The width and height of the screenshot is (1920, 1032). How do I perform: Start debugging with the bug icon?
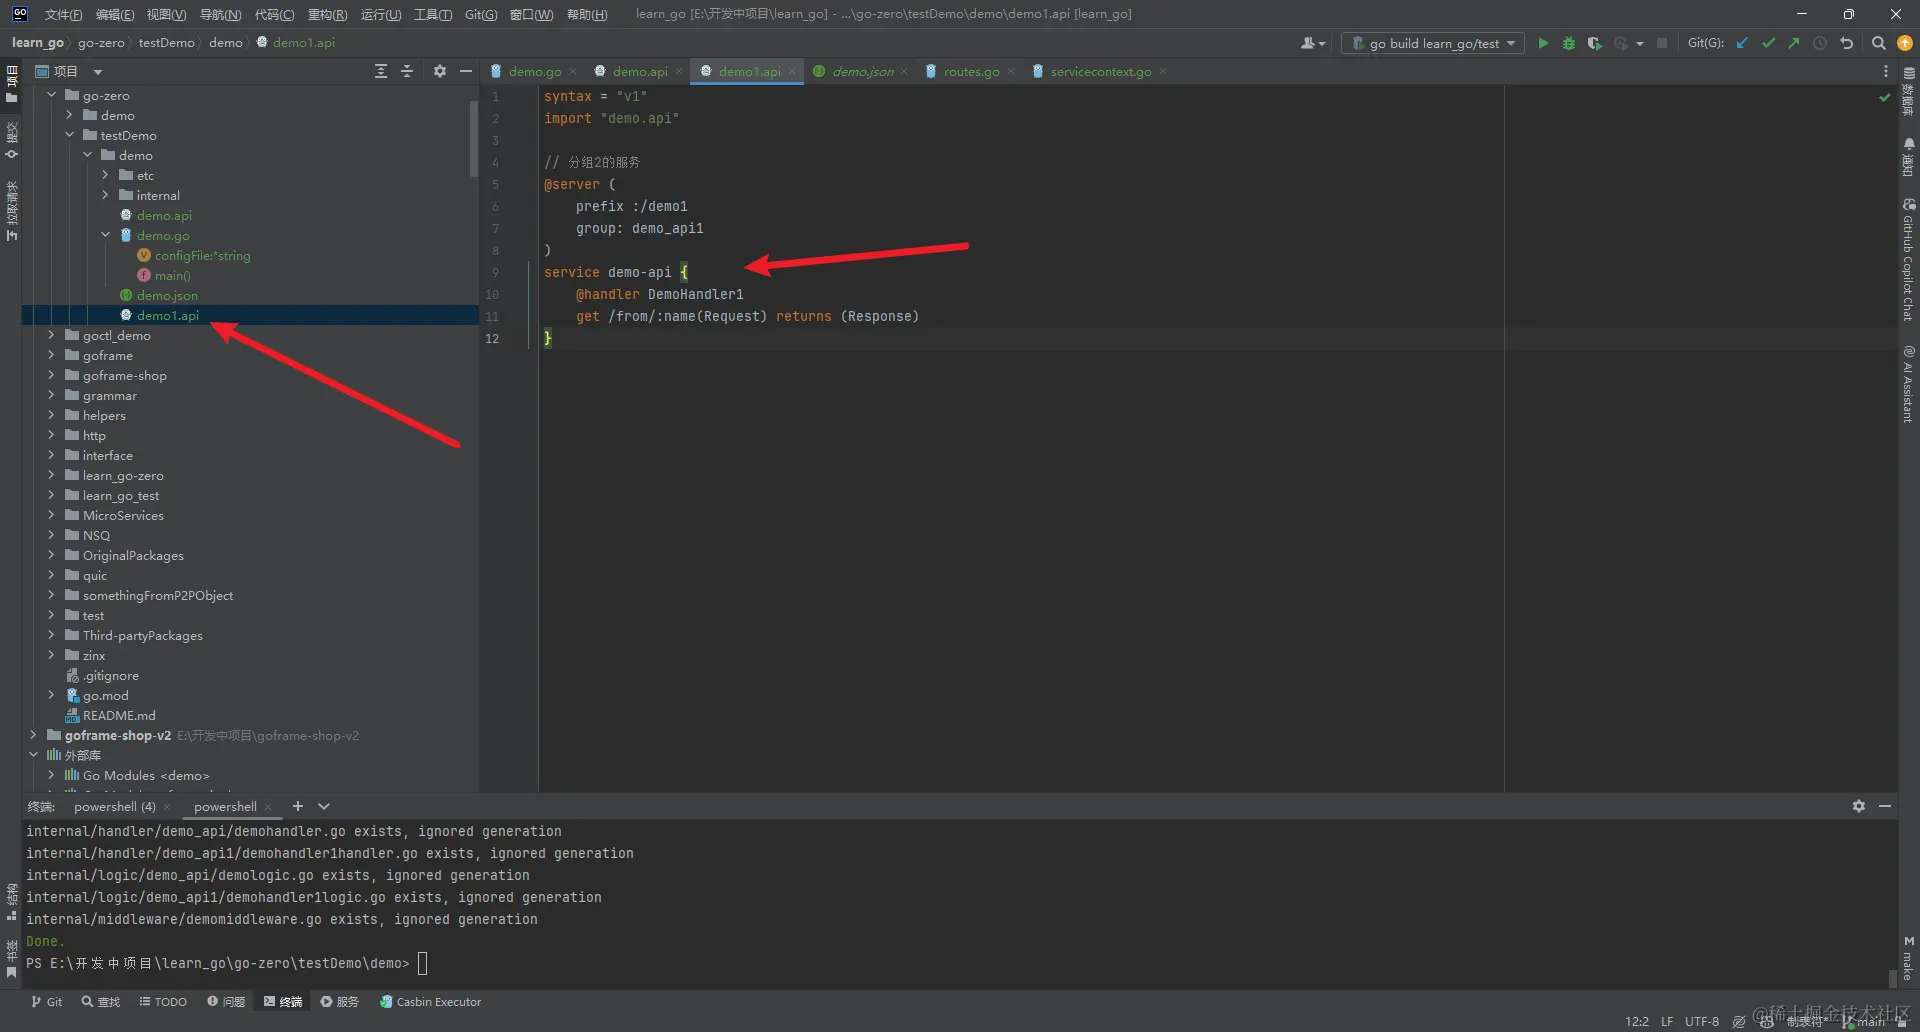[1569, 43]
